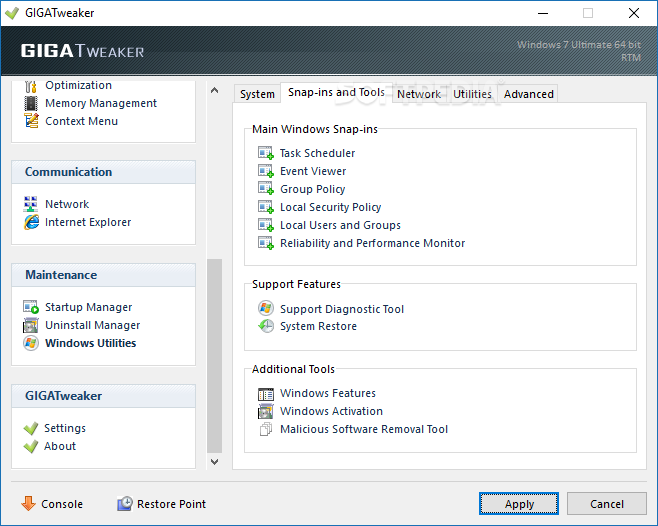
Task: Open Windows Features link
Action: coord(328,393)
